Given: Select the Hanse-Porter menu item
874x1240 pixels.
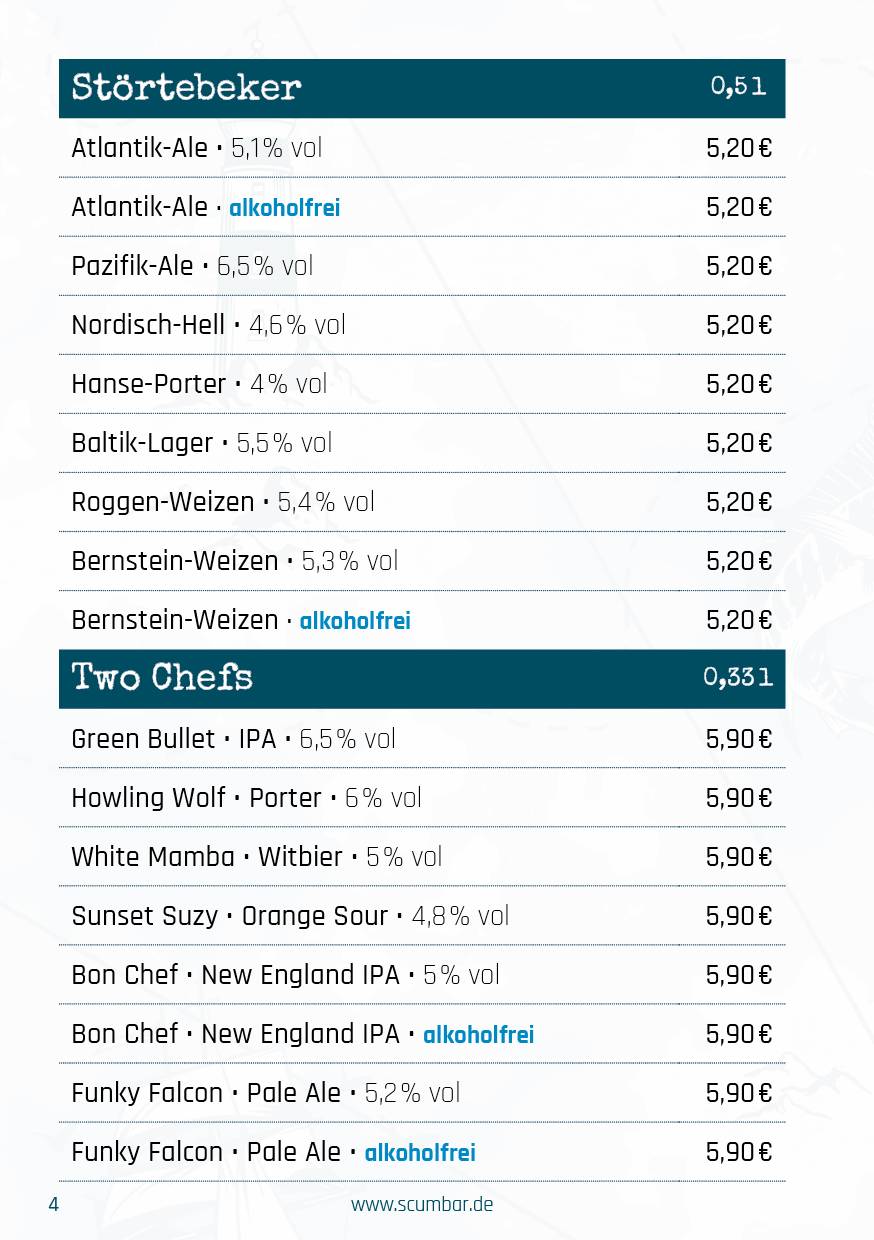Looking at the screenshot, I should [x=422, y=384].
